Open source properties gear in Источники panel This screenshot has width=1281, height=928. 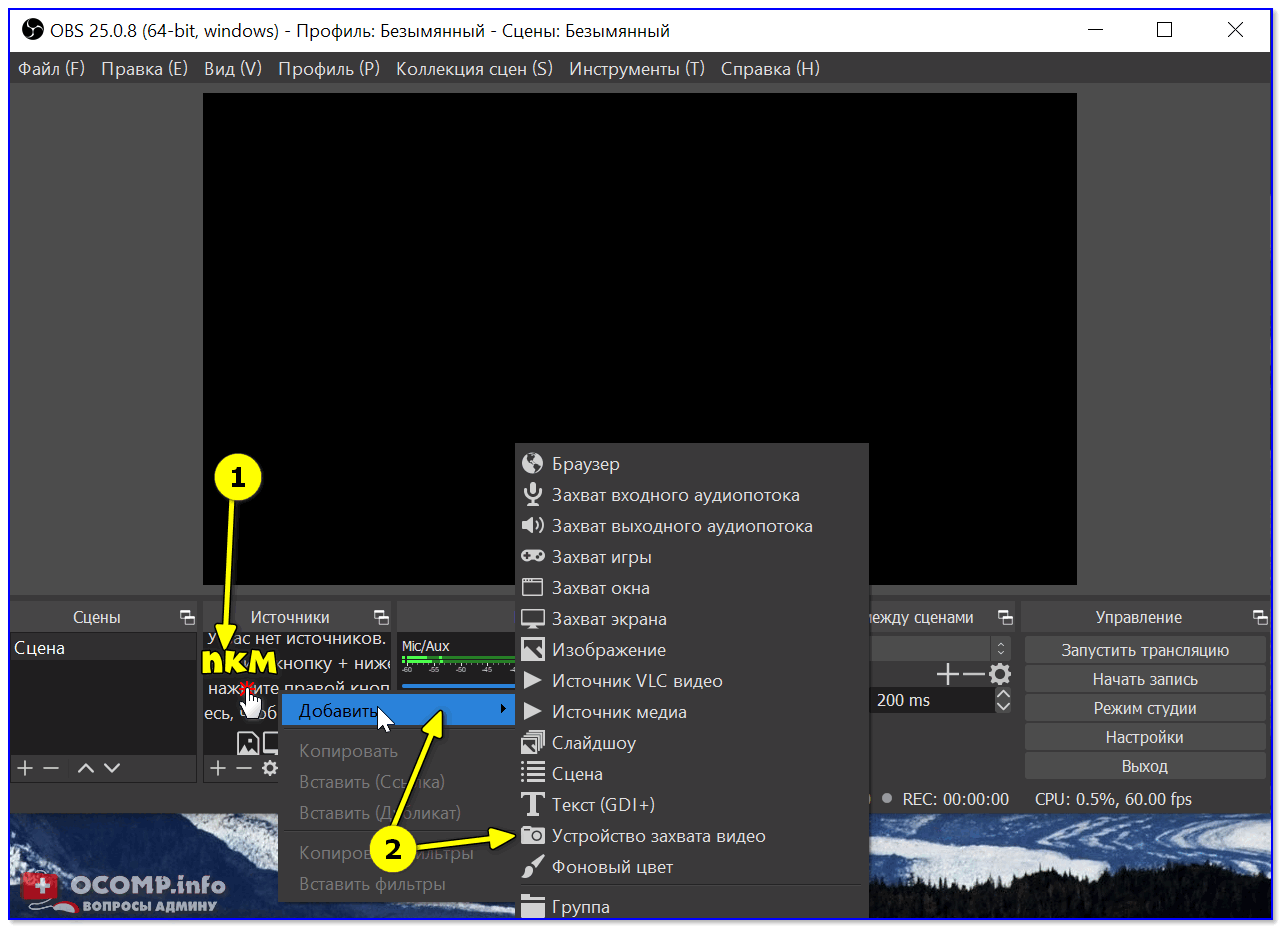269,768
